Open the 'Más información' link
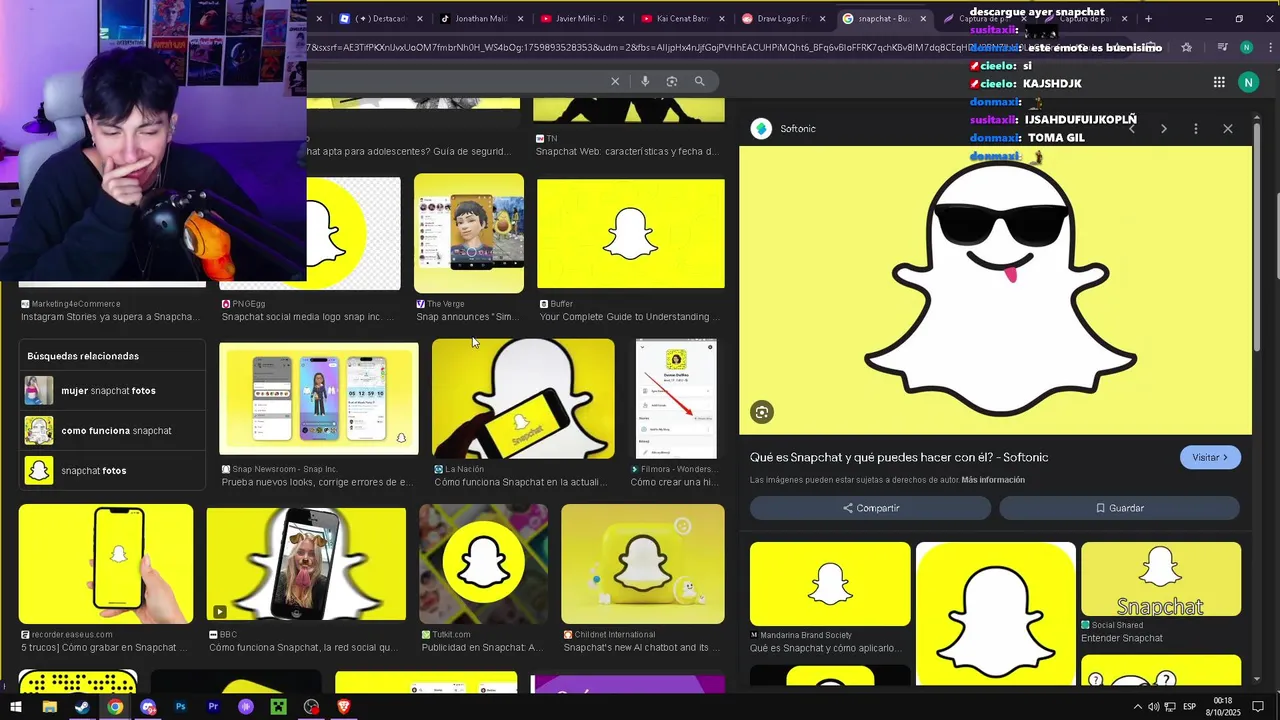This screenshot has width=1280, height=720. tap(993, 480)
